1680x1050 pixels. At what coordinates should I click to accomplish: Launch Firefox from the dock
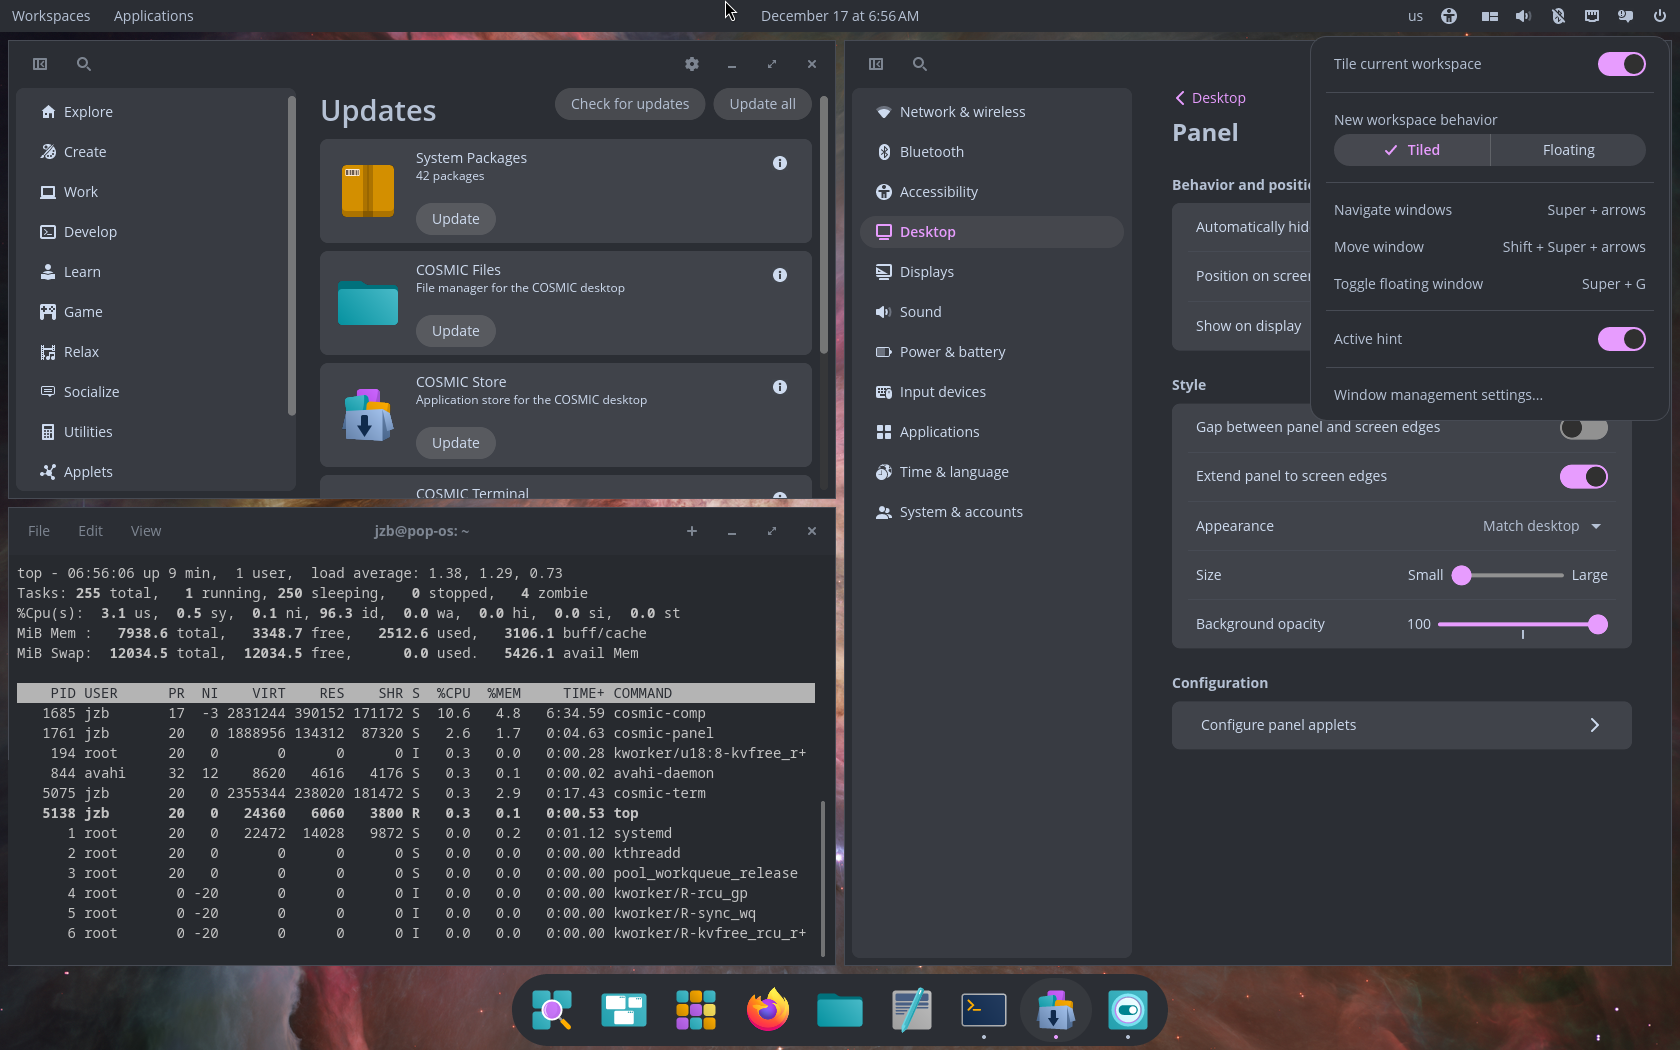[767, 1010]
